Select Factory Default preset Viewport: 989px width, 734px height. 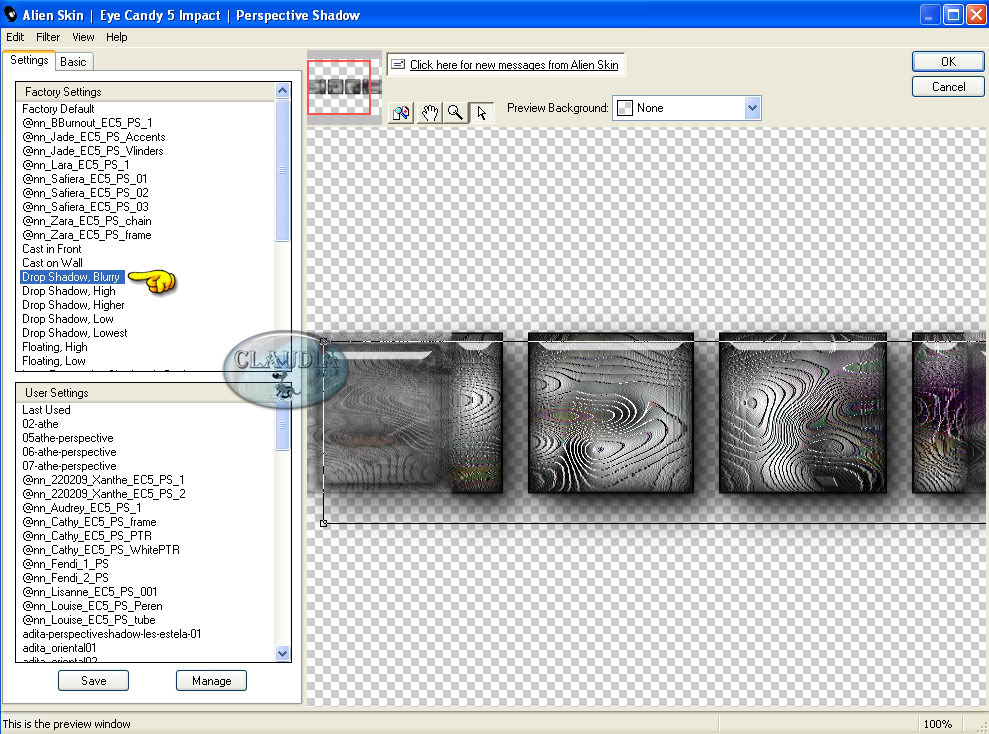point(58,108)
